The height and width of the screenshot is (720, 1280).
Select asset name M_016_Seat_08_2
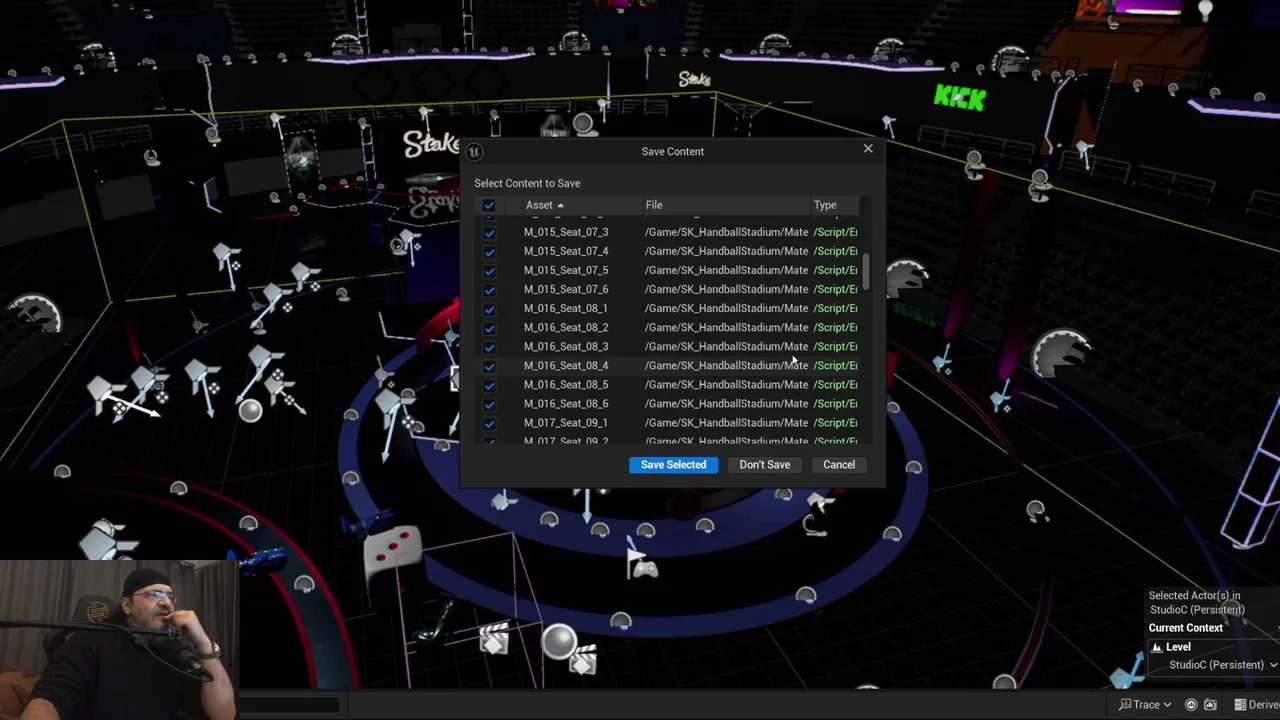click(566, 327)
